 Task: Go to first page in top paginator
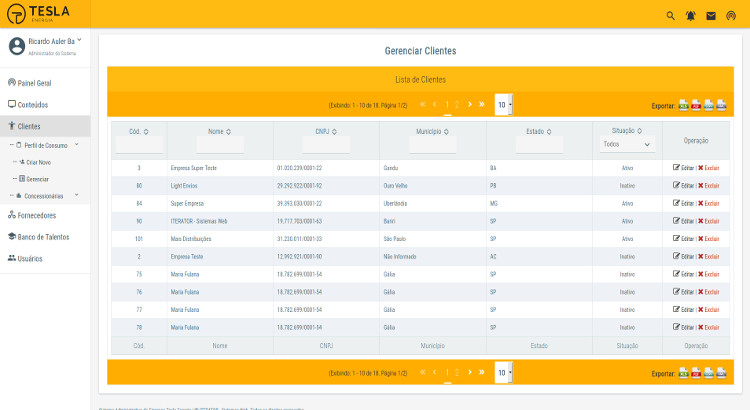point(423,104)
